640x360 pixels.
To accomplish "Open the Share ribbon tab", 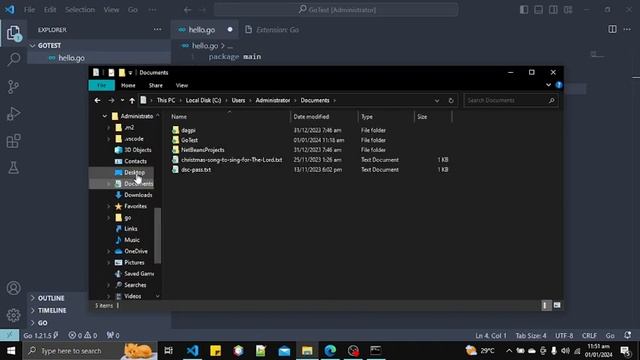I will (156, 85).
